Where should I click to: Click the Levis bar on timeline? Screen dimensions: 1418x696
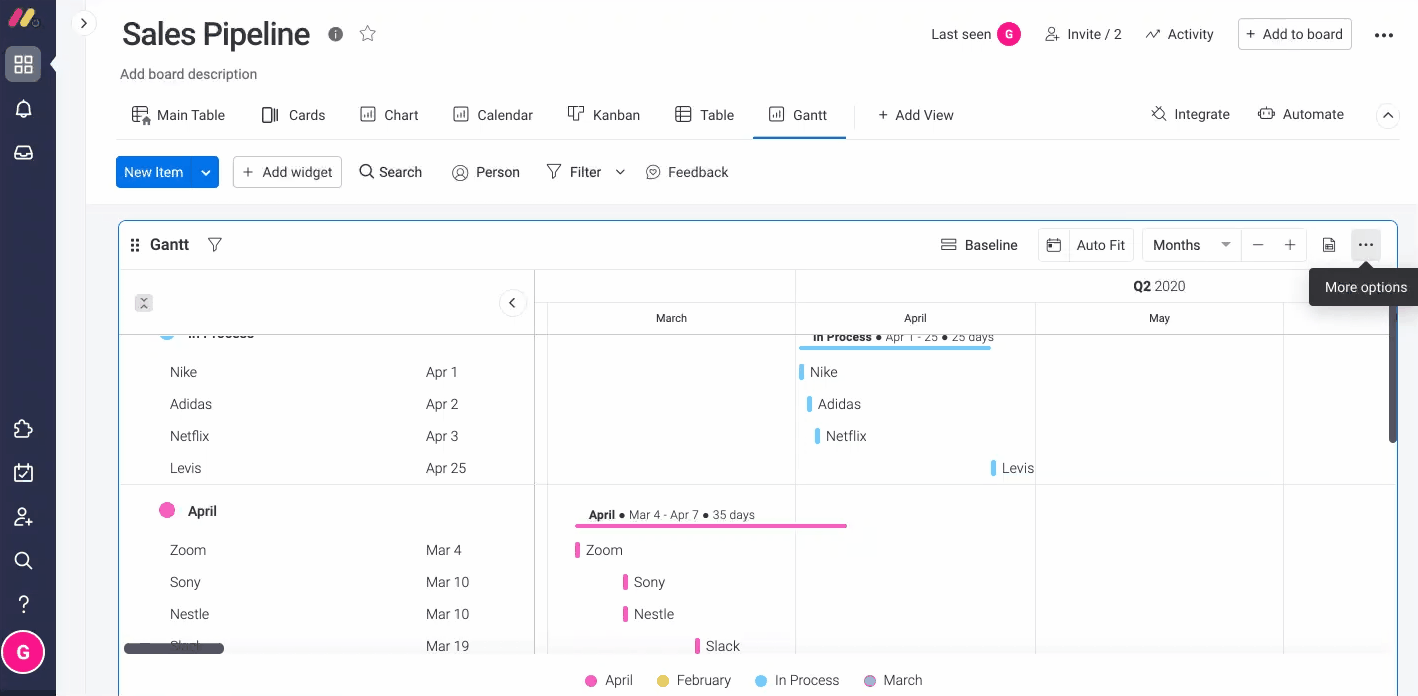click(x=994, y=468)
